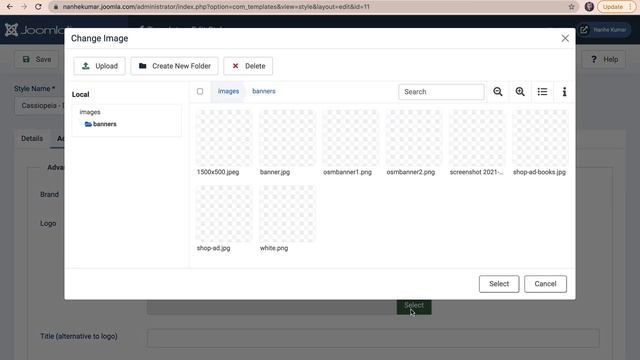Click the browser address bar URL

[x=216, y=7]
